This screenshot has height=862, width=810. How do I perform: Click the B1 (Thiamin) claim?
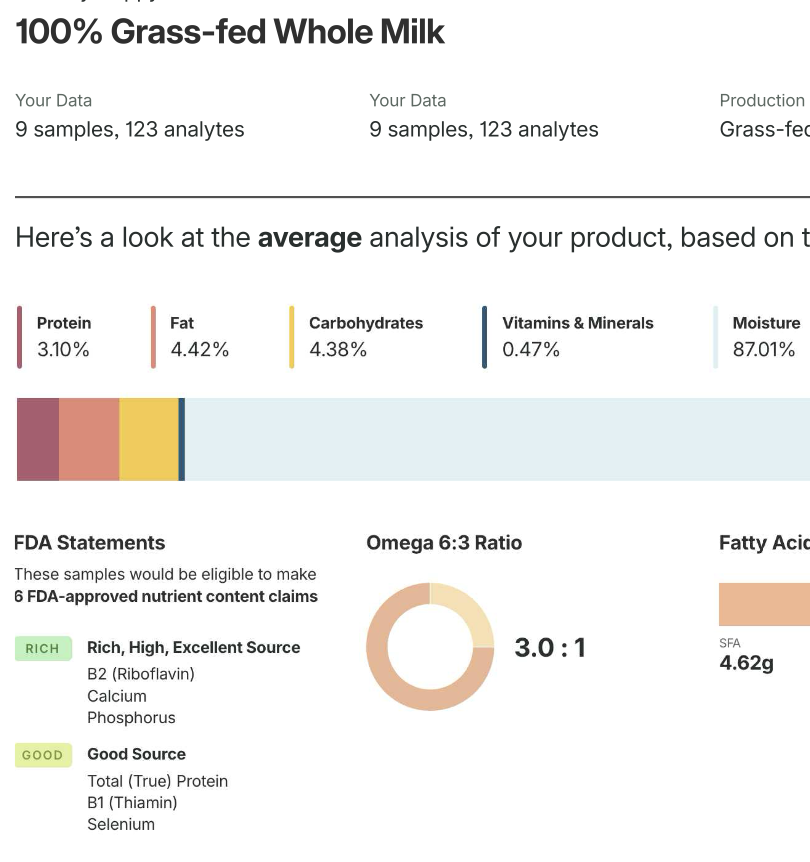point(132,802)
